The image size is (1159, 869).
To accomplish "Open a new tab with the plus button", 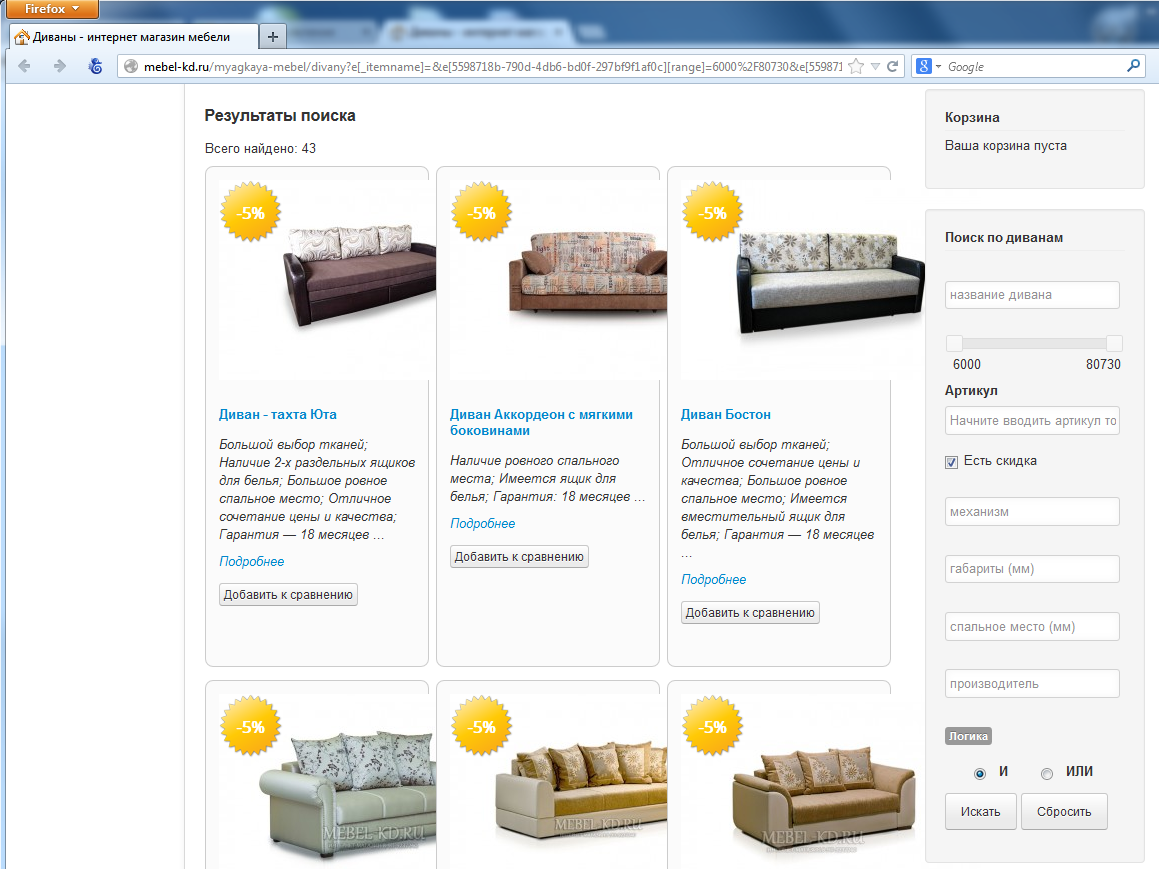I will tap(273, 36).
